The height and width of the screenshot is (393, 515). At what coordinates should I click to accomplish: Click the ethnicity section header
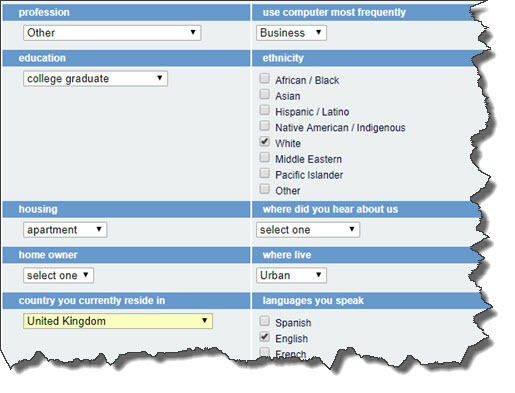pos(365,58)
